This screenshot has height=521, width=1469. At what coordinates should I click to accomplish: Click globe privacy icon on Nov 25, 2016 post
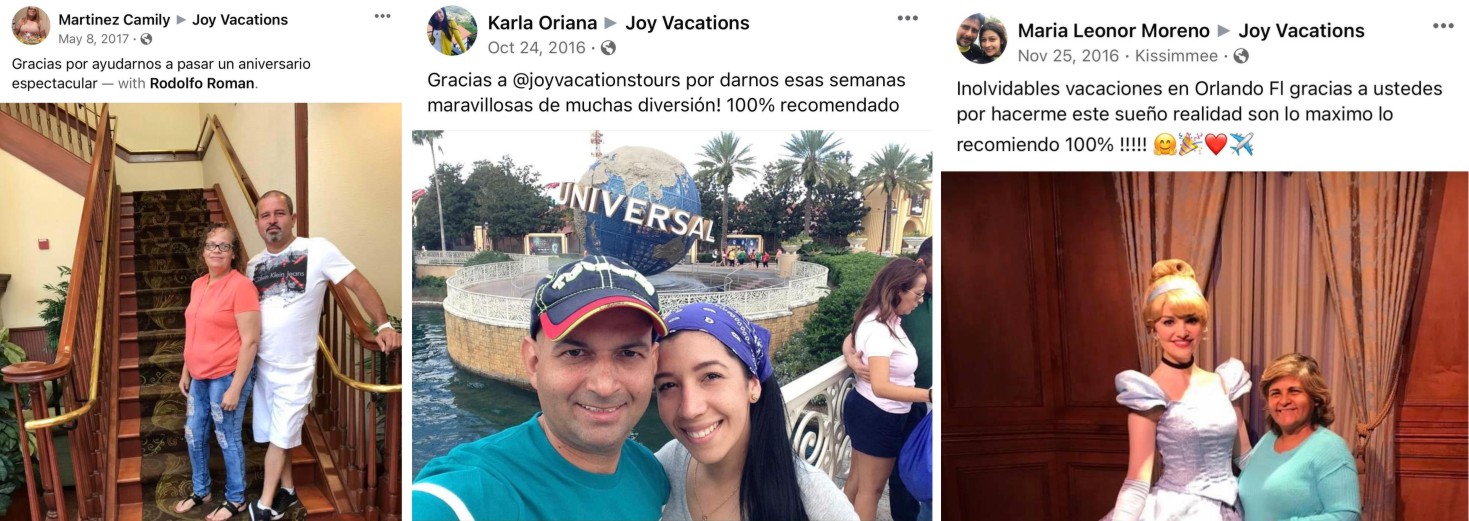tap(1241, 56)
